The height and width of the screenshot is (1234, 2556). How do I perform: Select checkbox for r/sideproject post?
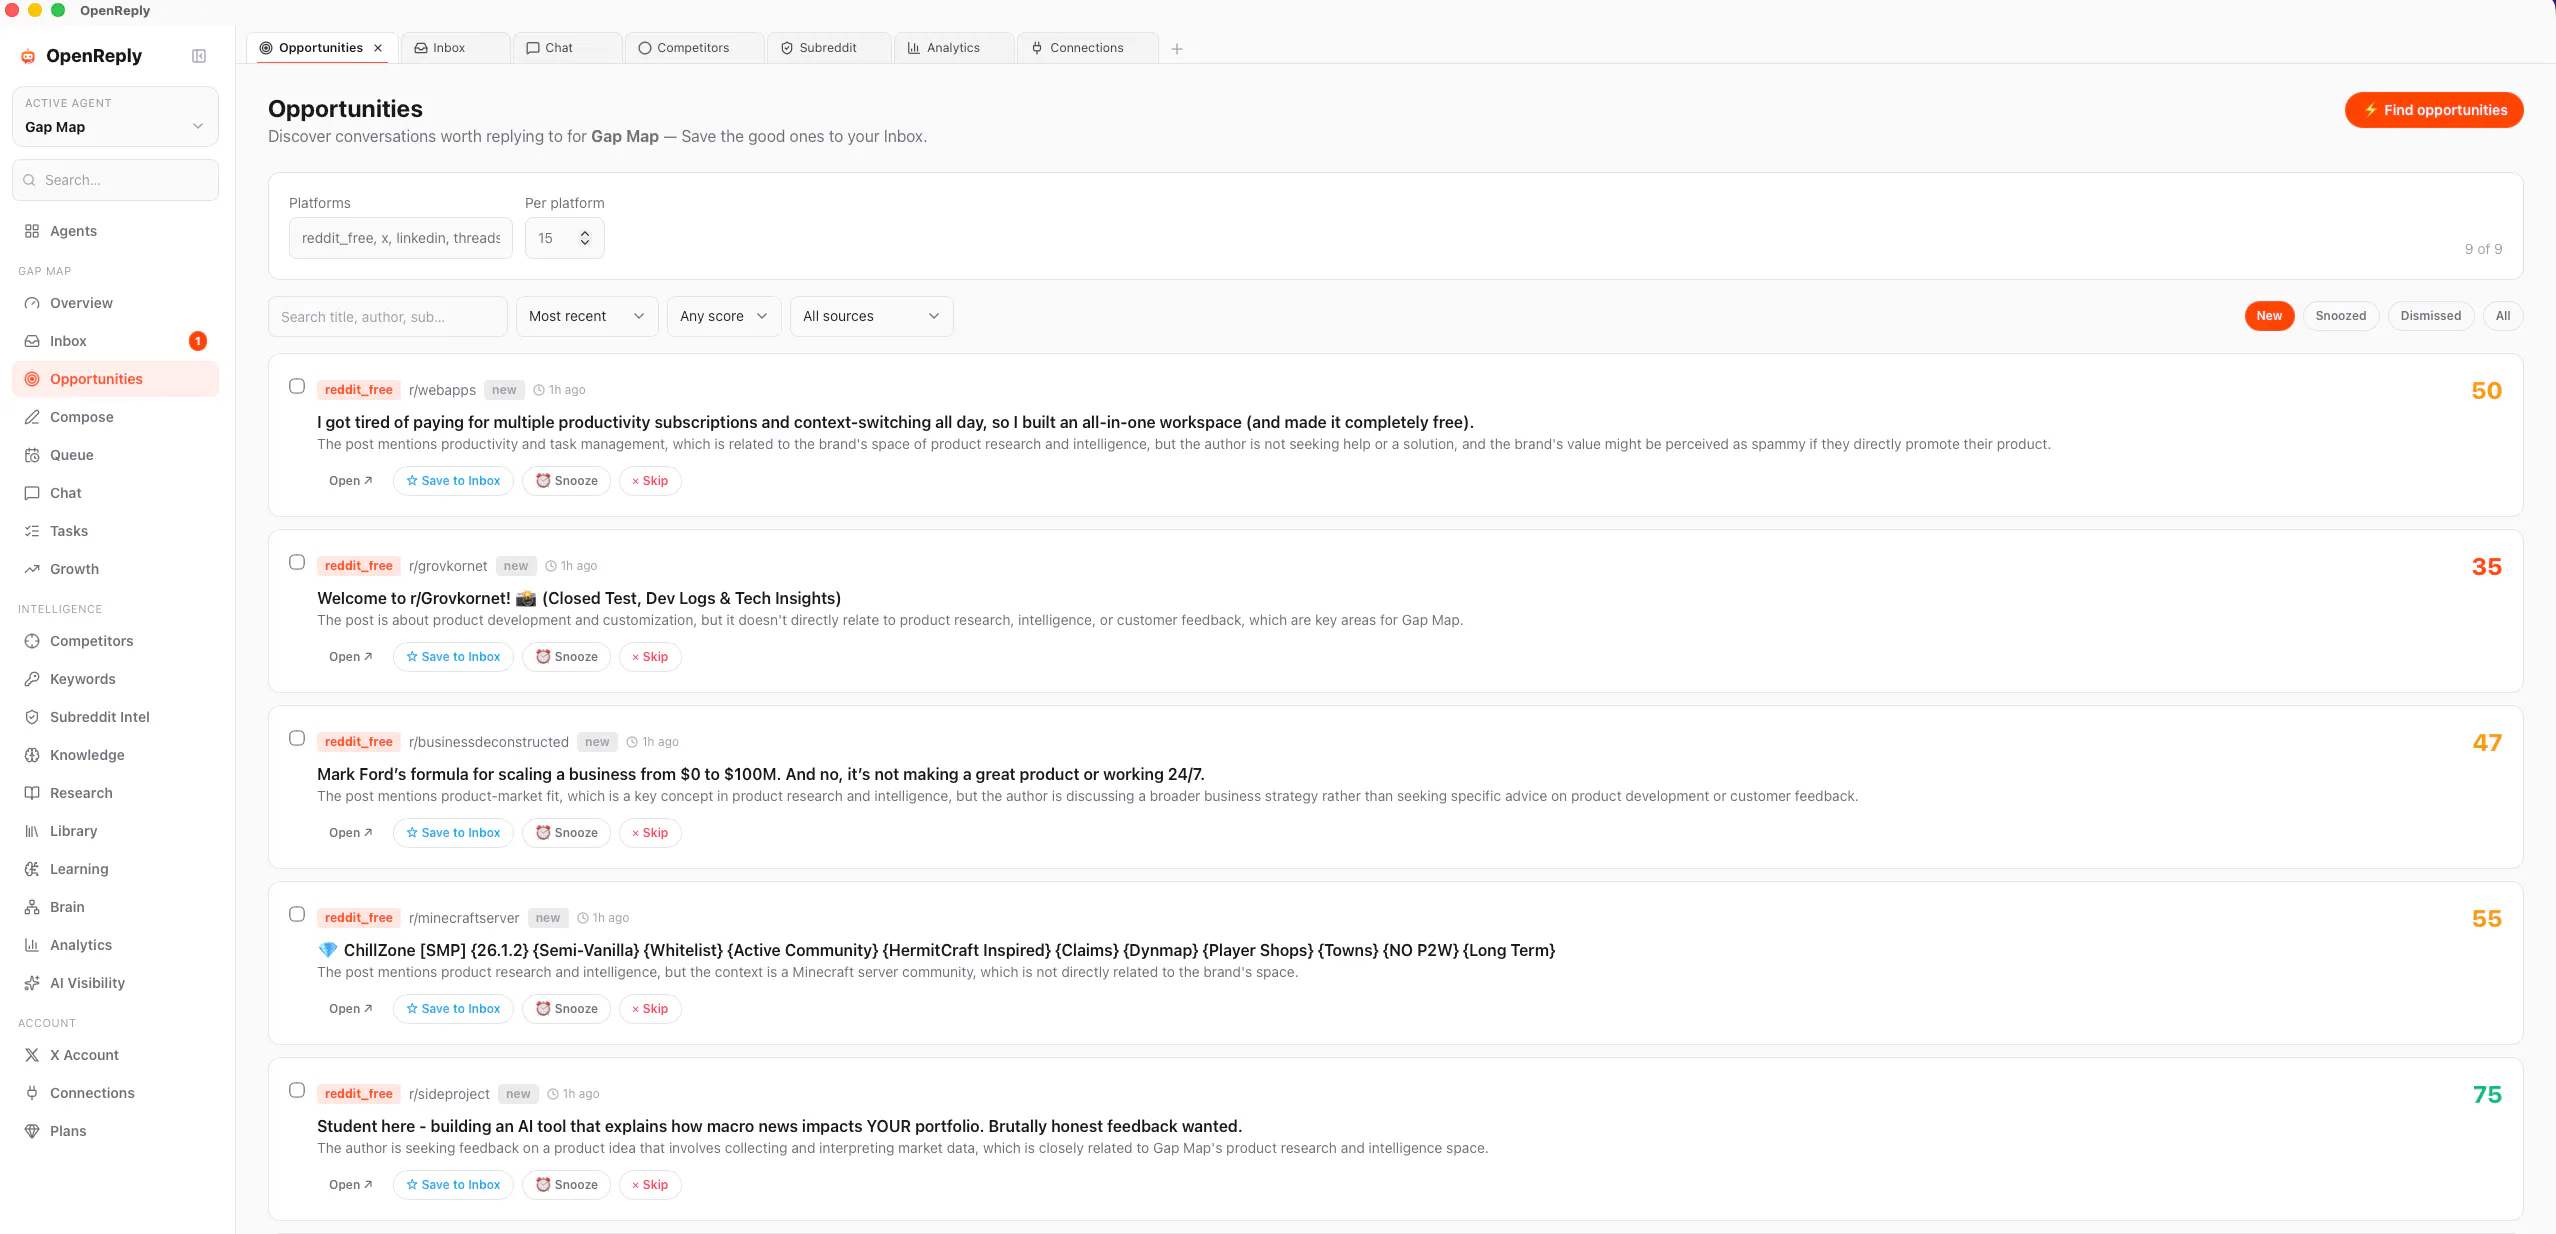tap(297, 1090)
